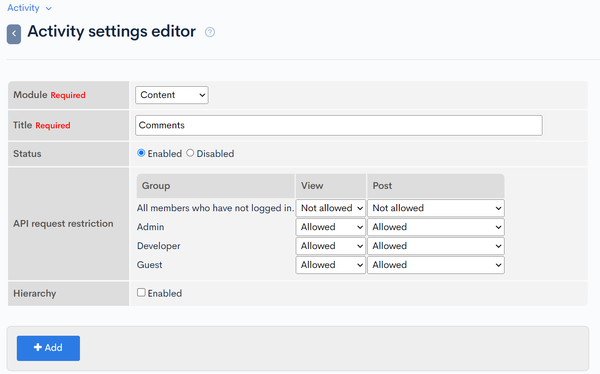Click the Activity breadcrumb link
This screenshot has height=374, width=600.
click(23, 8)
